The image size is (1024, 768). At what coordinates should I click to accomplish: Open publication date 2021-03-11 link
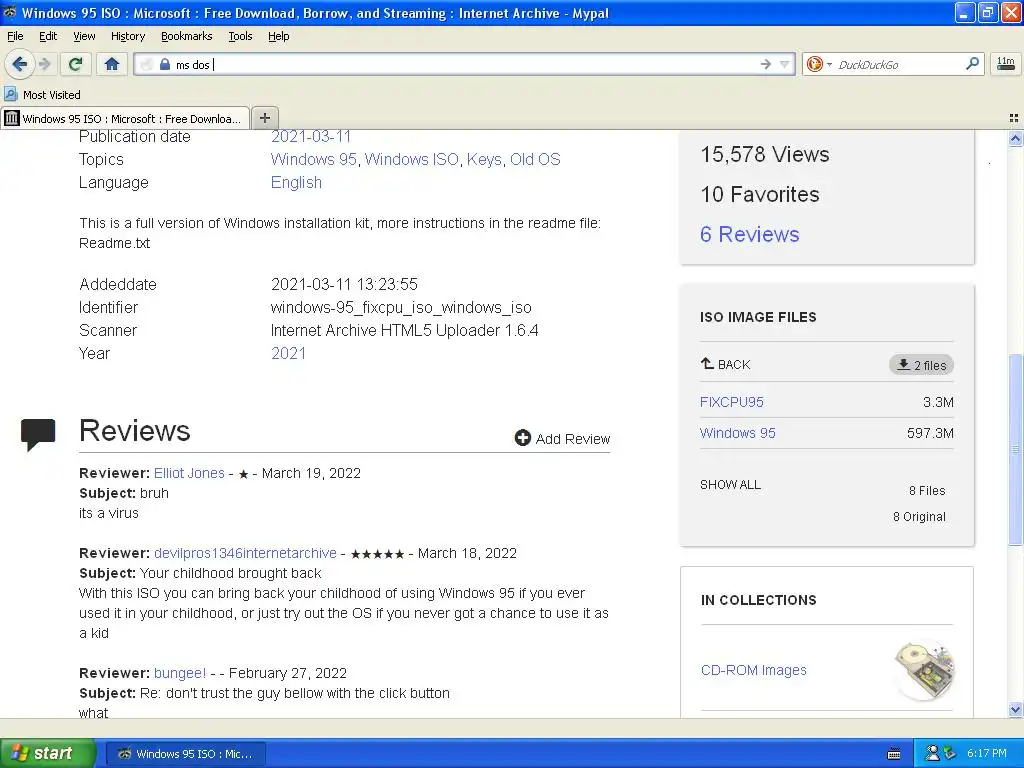pos(311,136)
